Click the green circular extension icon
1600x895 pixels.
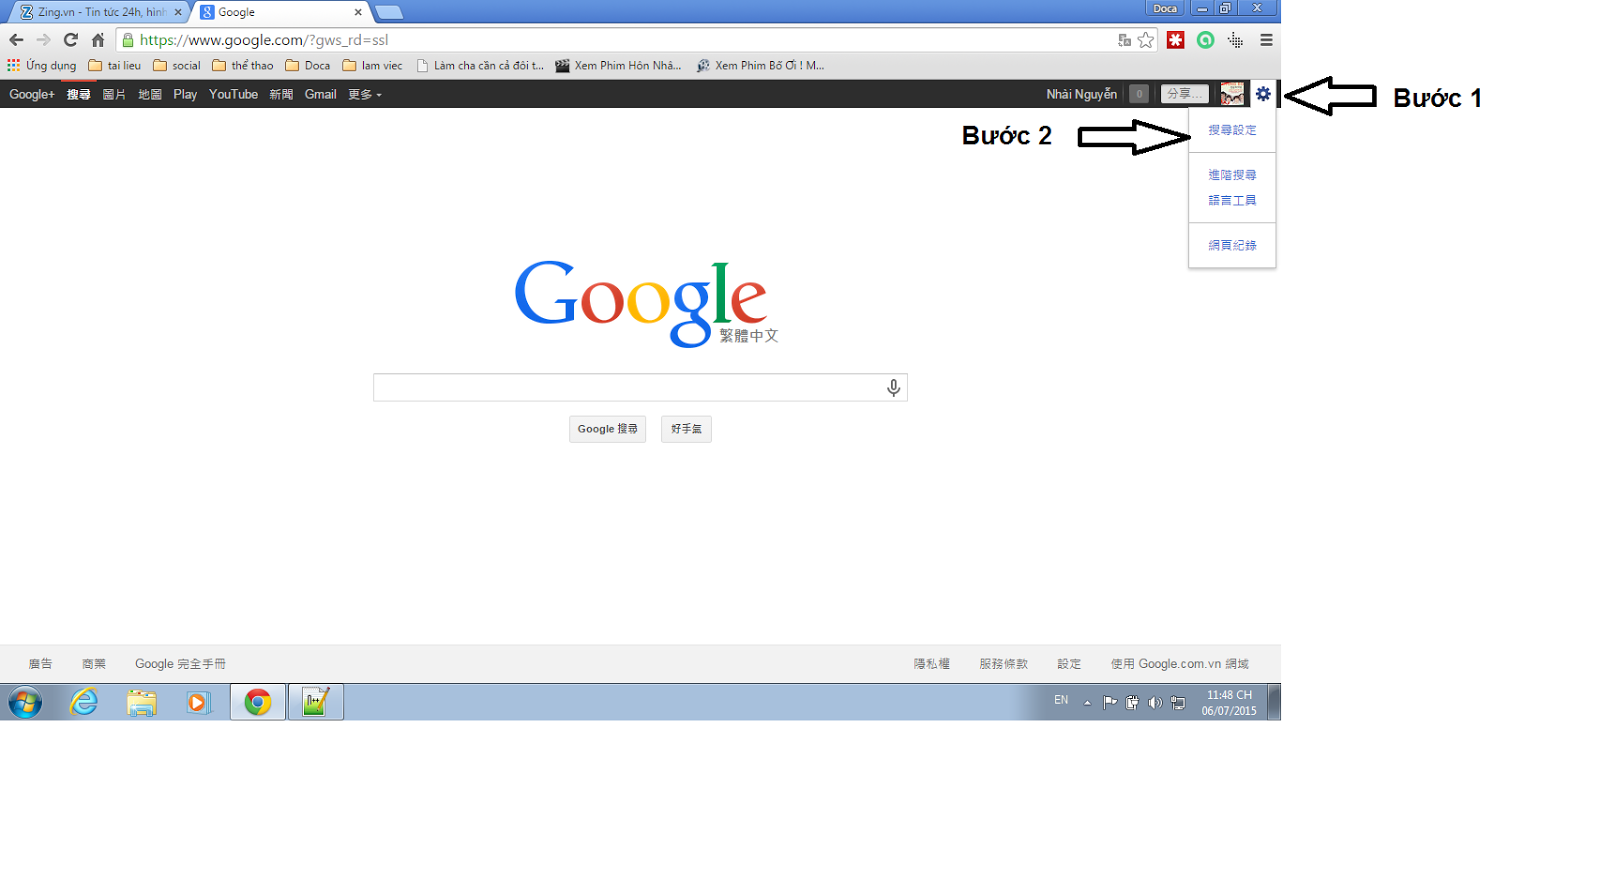[x=1206, y=40]
